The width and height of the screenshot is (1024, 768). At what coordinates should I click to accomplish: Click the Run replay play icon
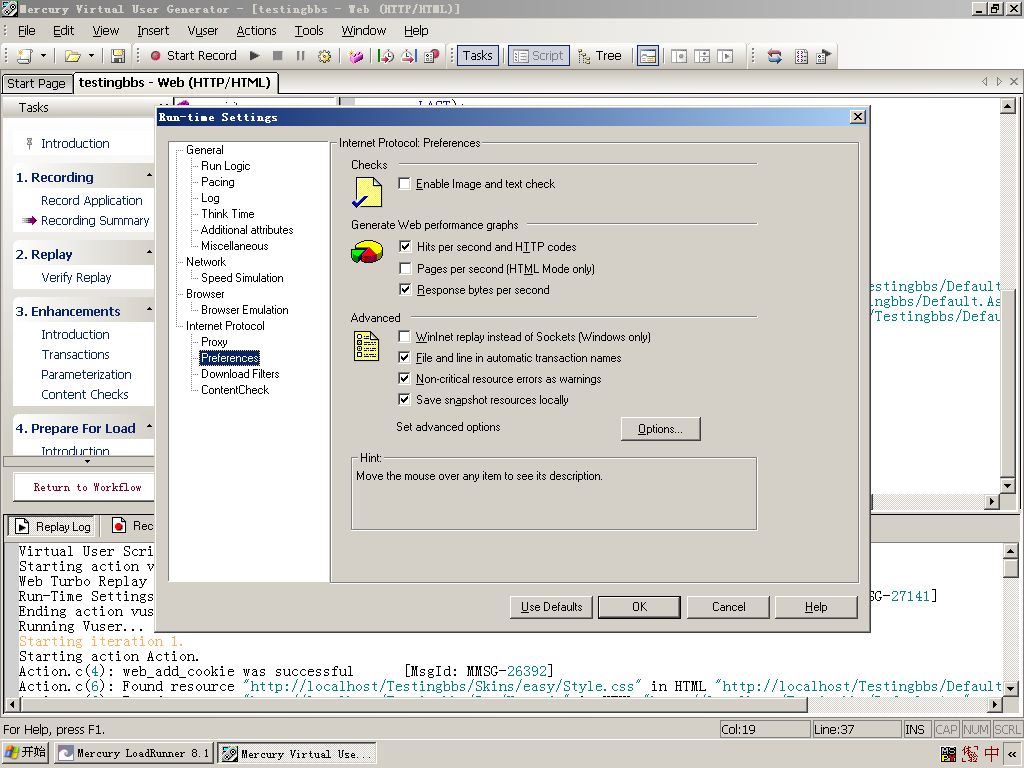(x=255, y=56)
